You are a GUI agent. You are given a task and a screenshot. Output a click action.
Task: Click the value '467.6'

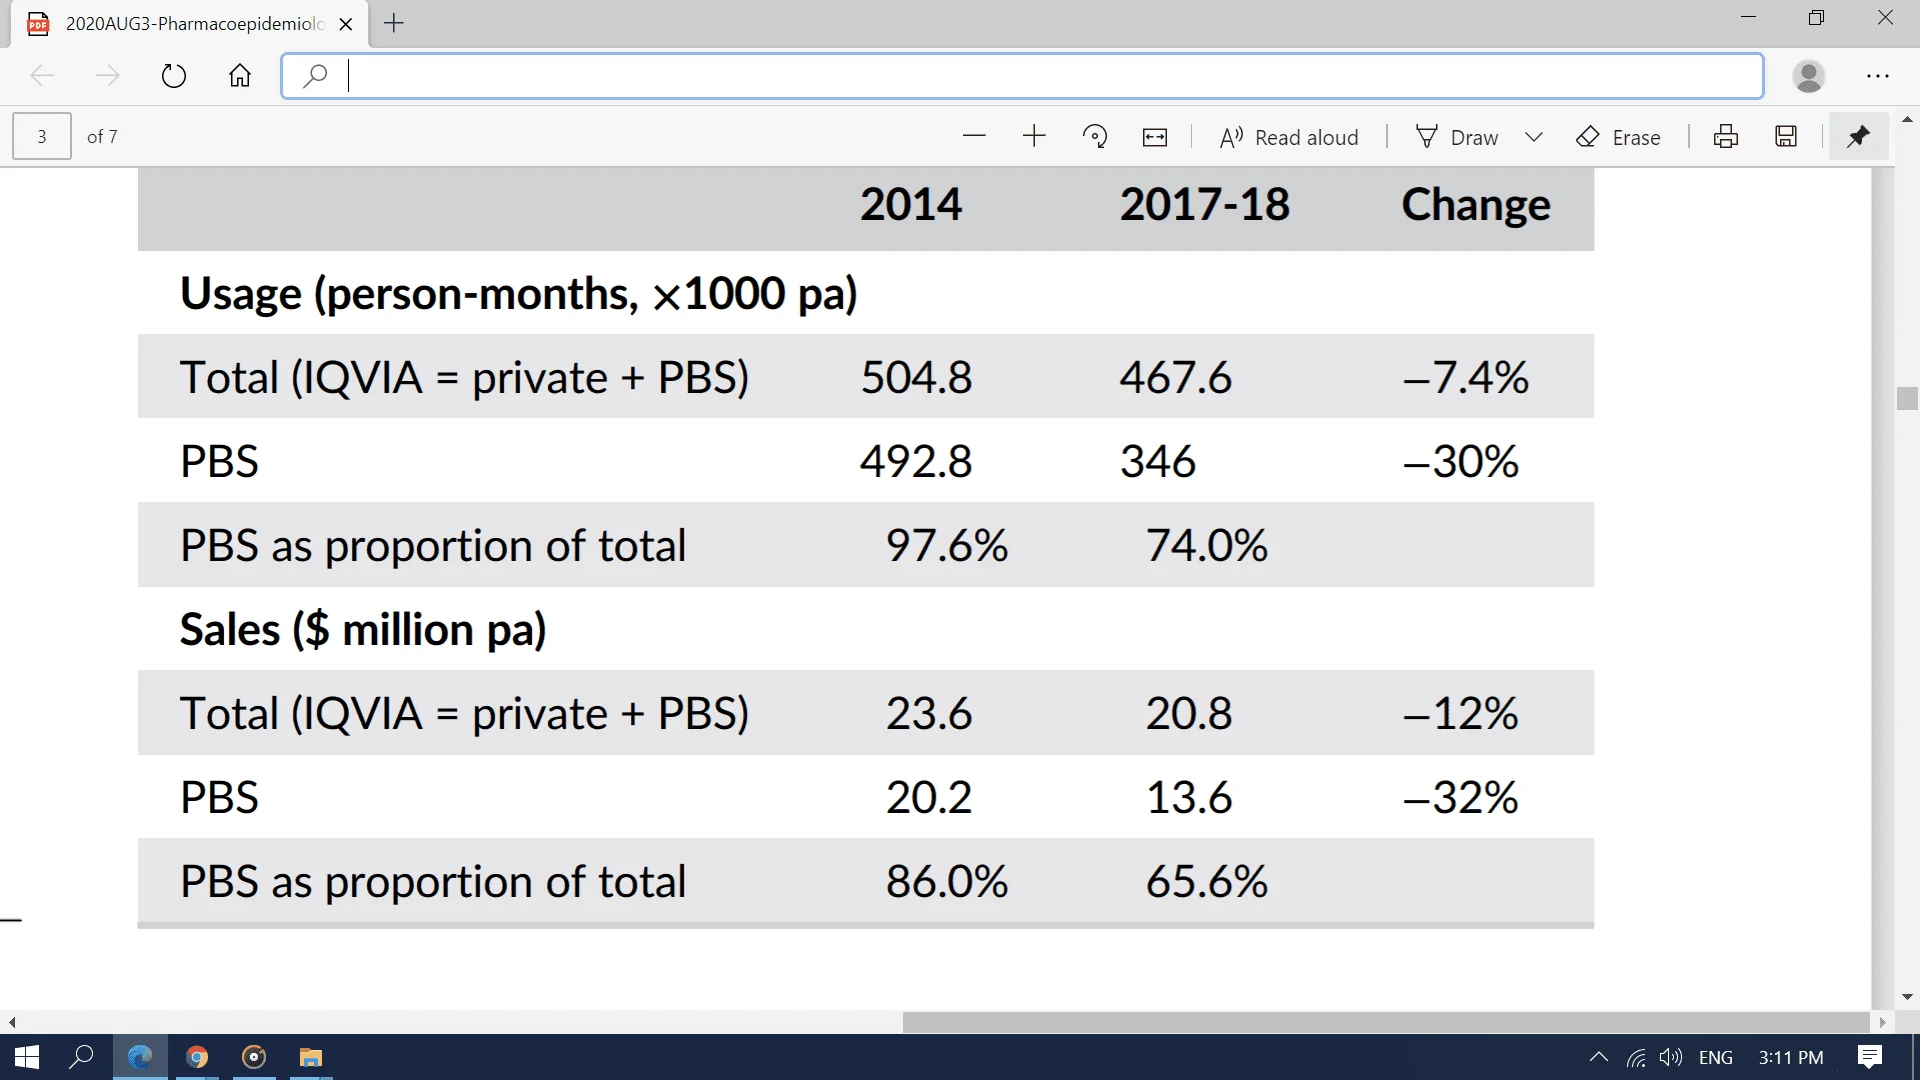coord(1175,378)
